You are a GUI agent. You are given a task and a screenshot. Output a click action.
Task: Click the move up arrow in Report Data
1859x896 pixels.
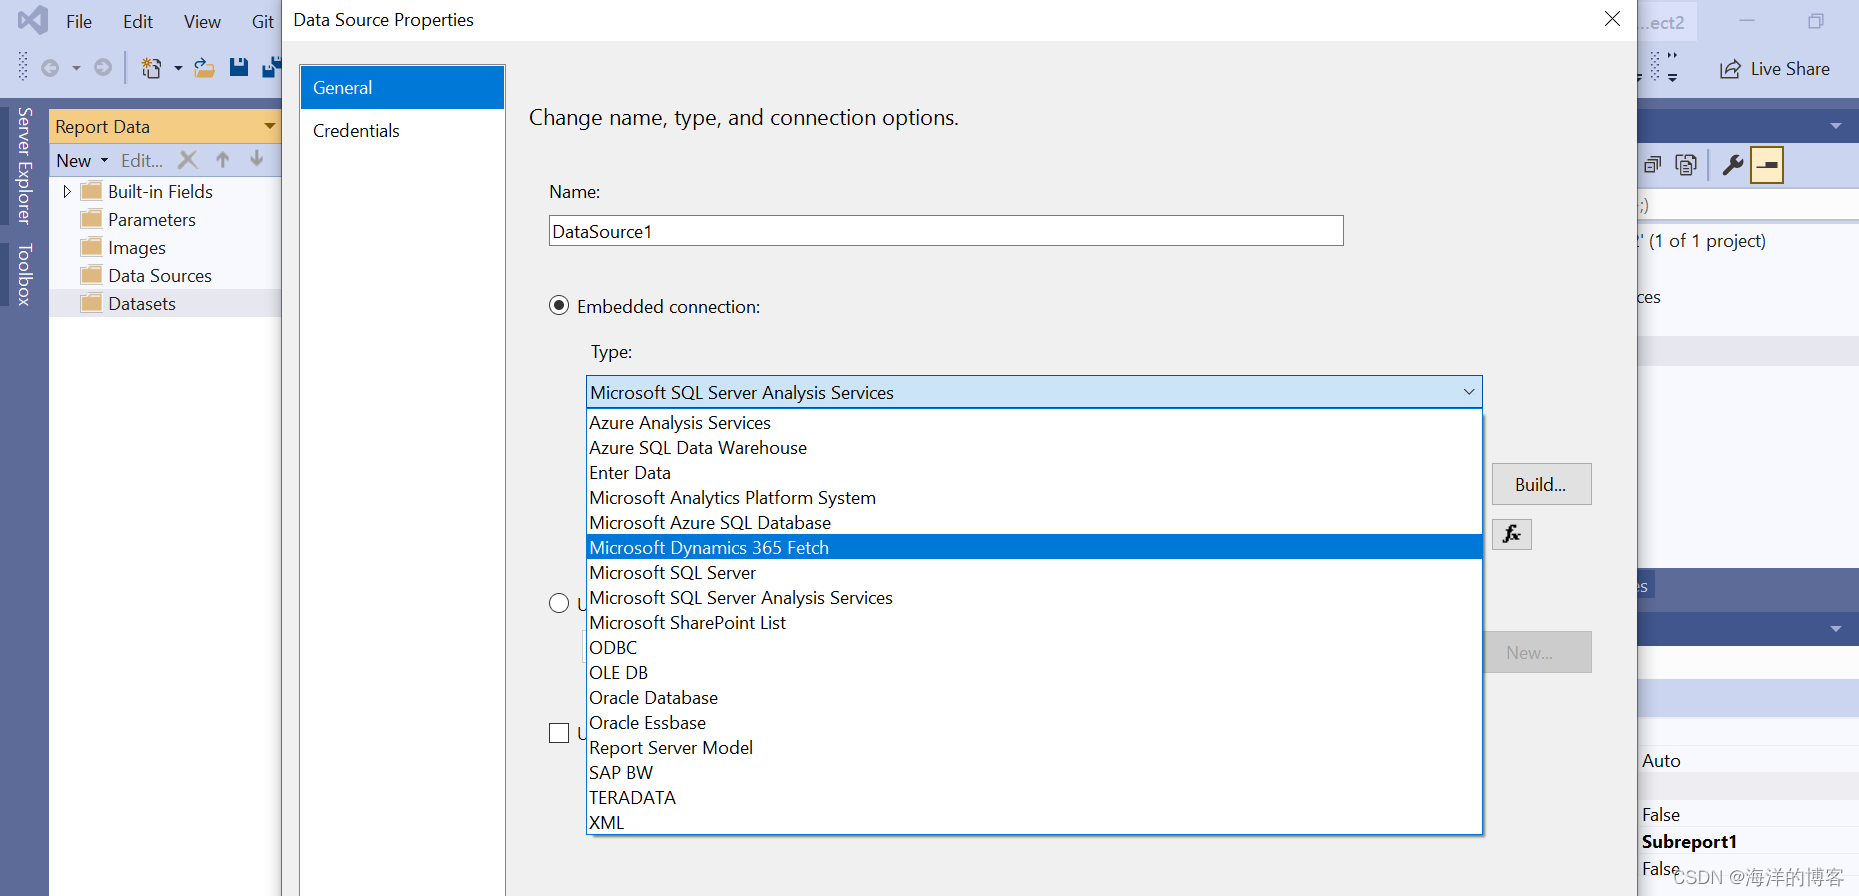click(x=223, y=160)
